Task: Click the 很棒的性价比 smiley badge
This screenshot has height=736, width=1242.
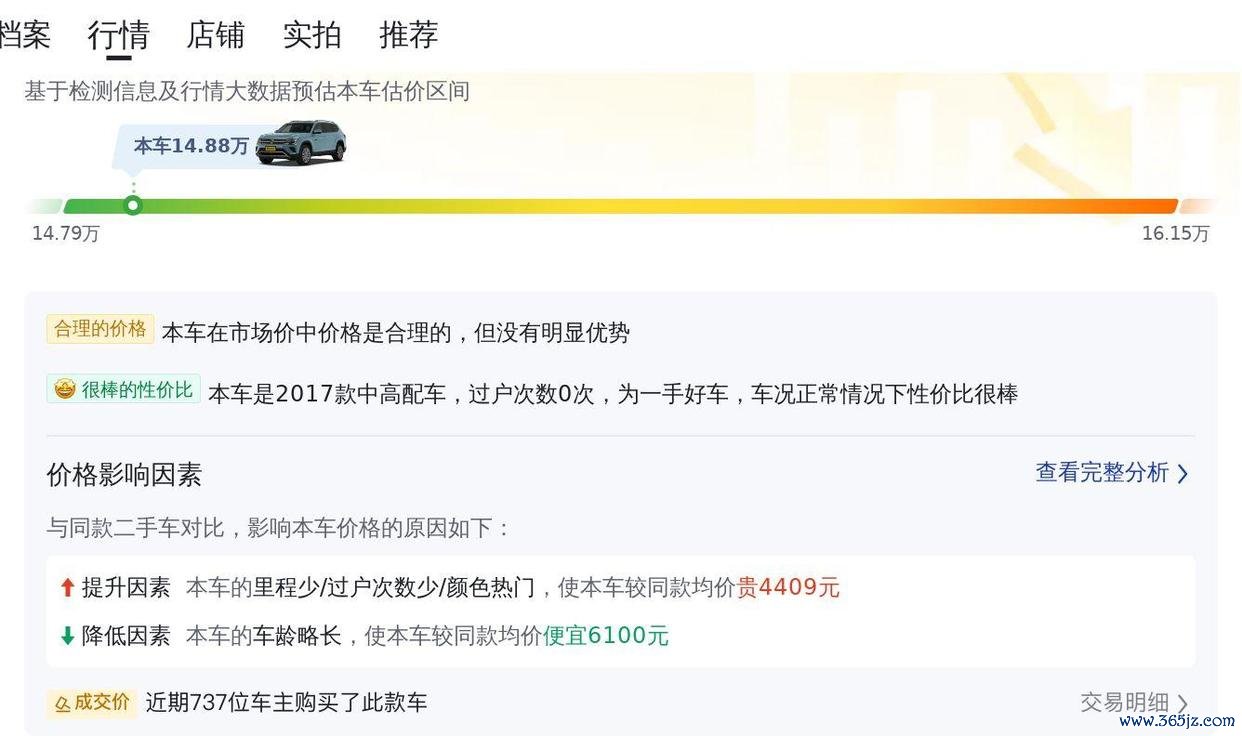Action: [x=123, y=389]
